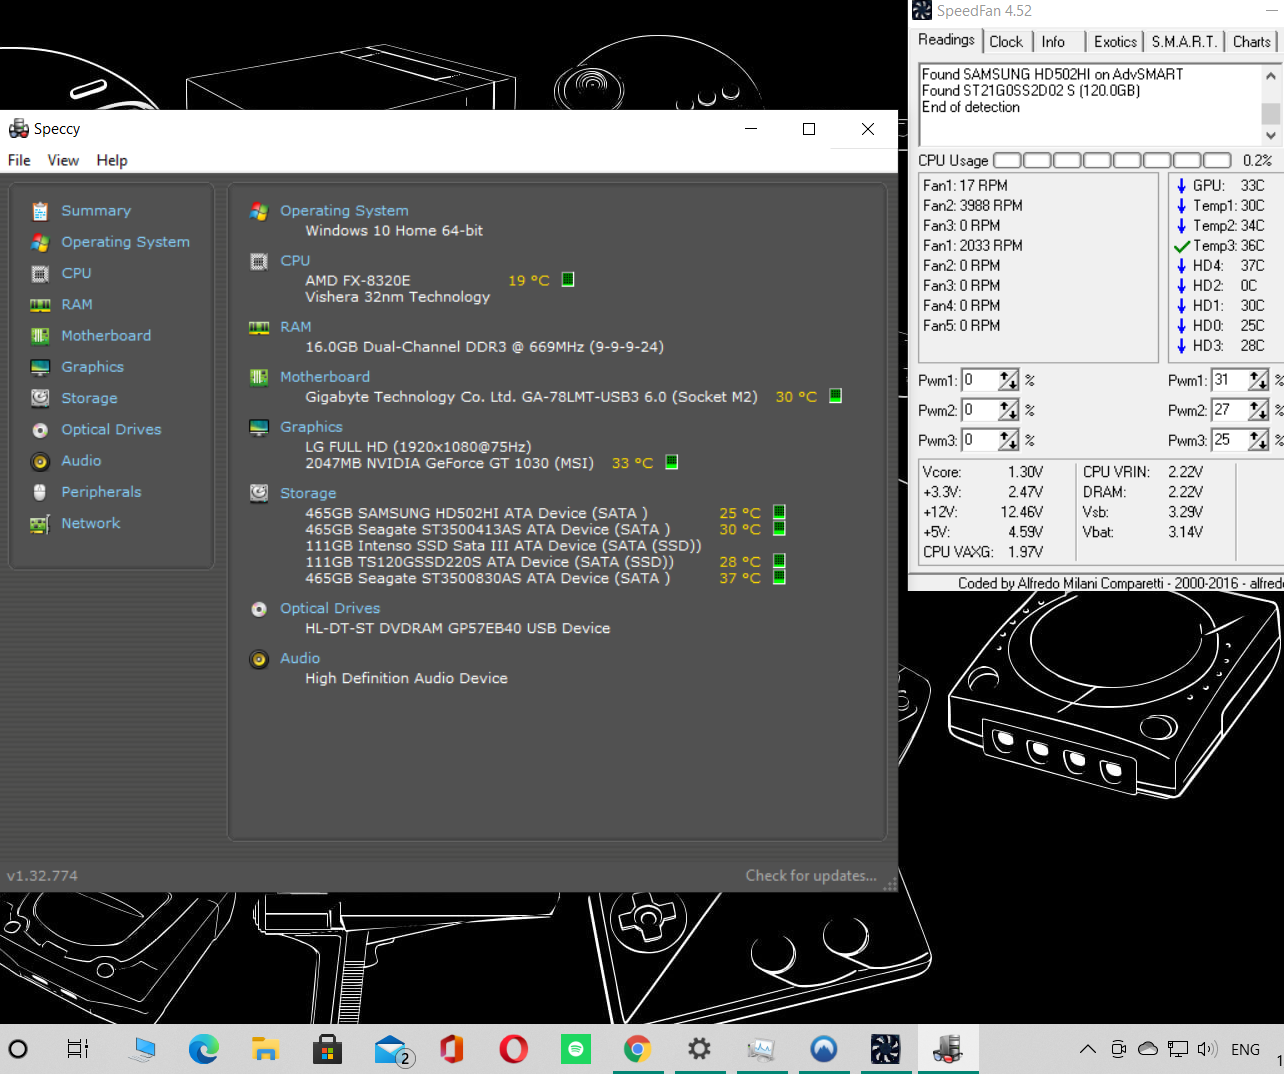The width and height of the screenshot is (1284, 1075).
Task: Click Graphics 33 °C status indicator
Action: coord(672,462)
